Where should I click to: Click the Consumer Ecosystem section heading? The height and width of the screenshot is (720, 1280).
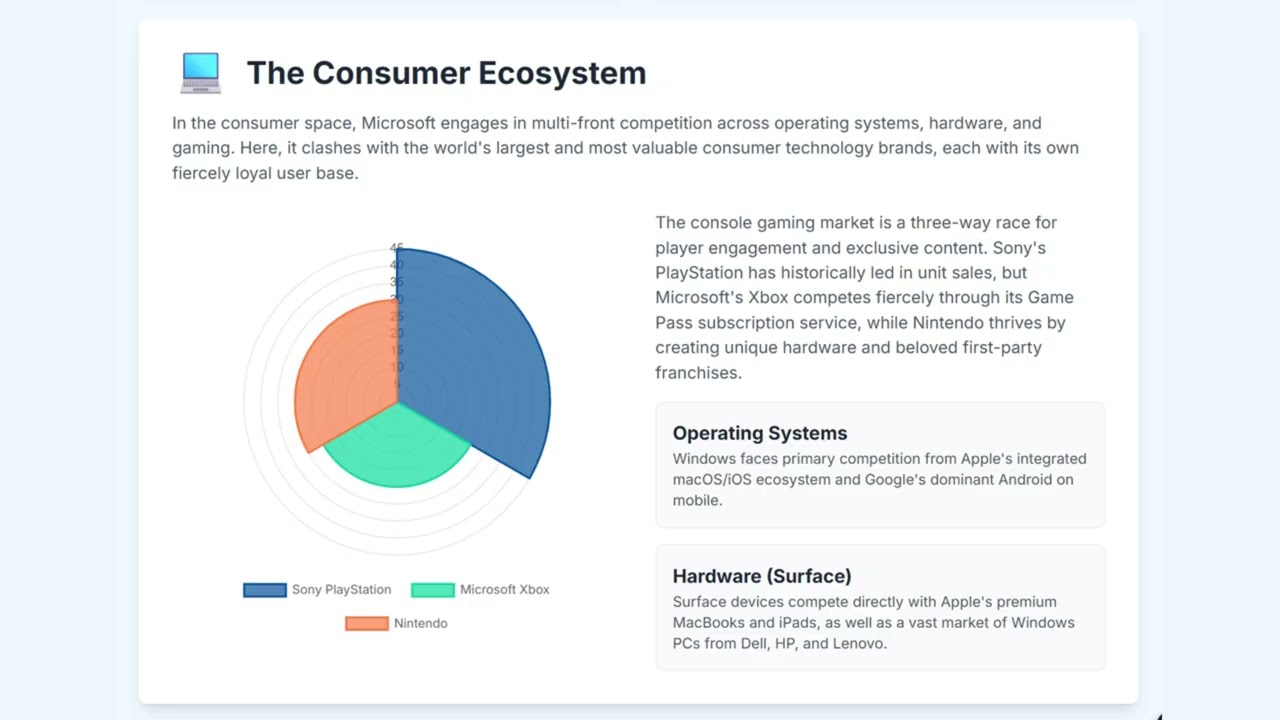coord(446,73)
